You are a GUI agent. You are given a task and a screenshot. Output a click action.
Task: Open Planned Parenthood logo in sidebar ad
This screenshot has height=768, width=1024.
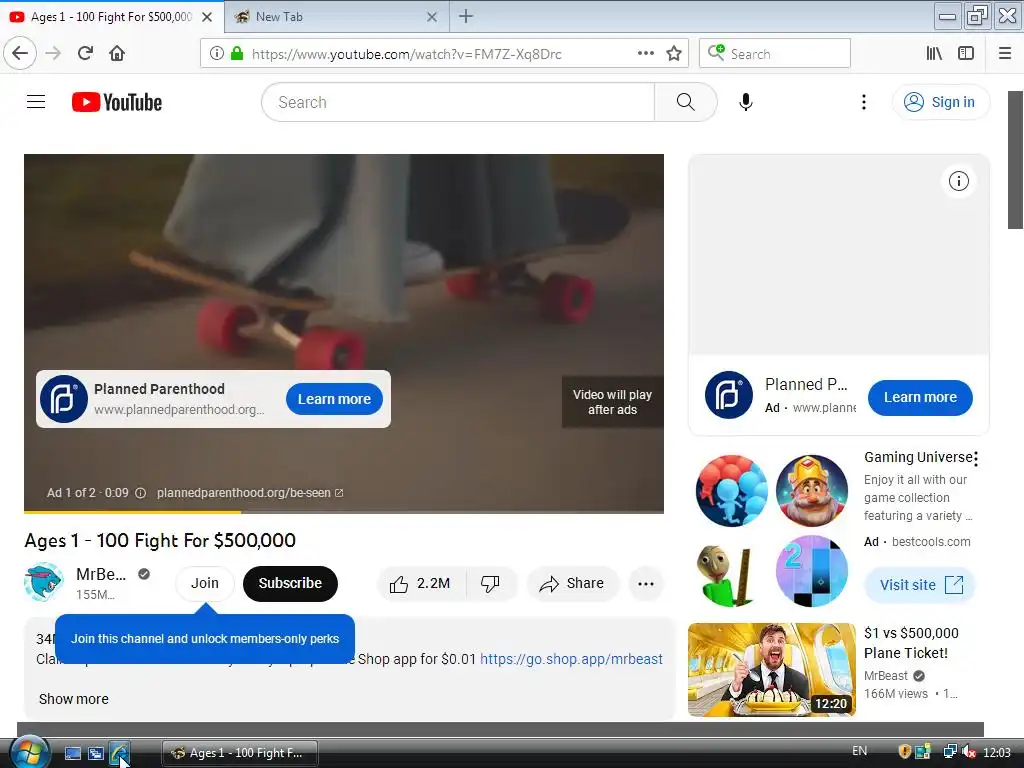[729, 395]
